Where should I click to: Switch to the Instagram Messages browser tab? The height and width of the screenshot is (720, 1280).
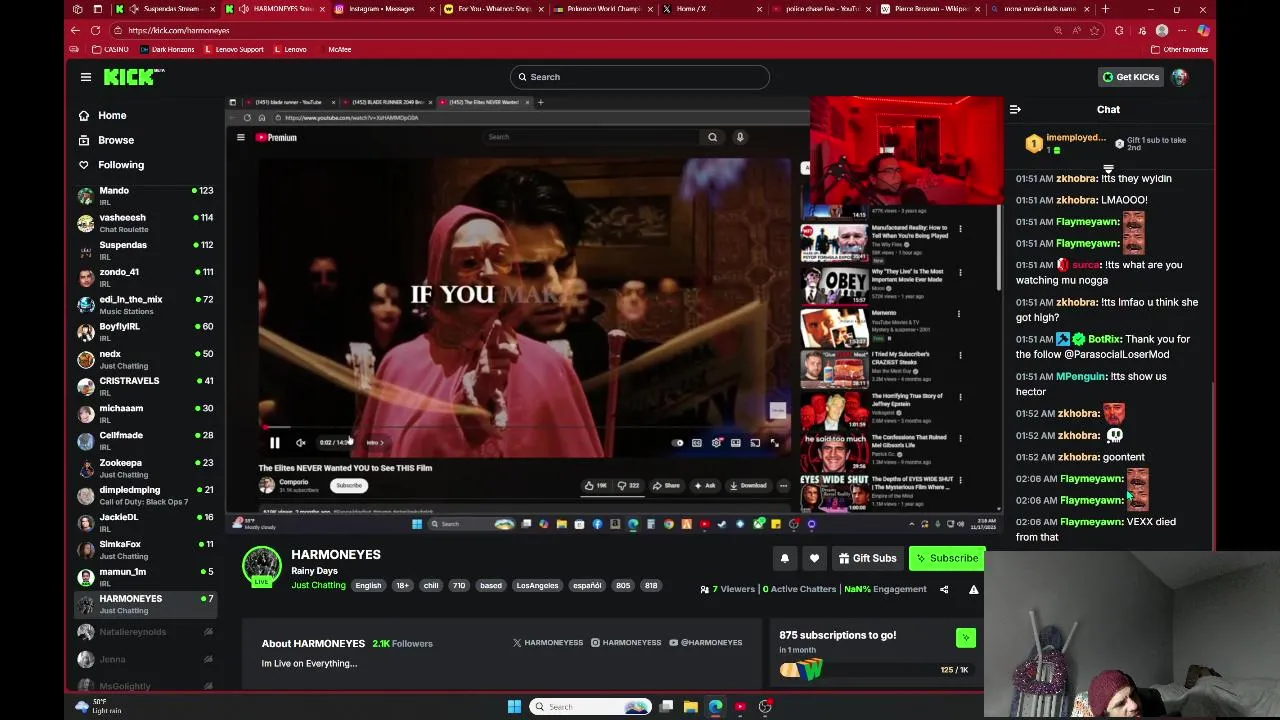coord(382,9)
